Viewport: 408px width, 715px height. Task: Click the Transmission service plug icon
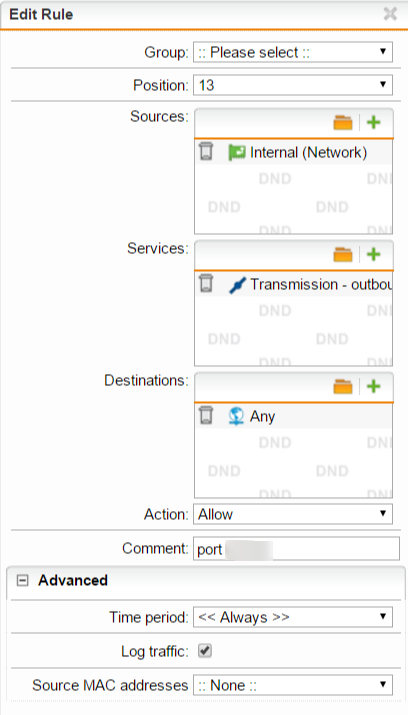click(x=237, y=285)
